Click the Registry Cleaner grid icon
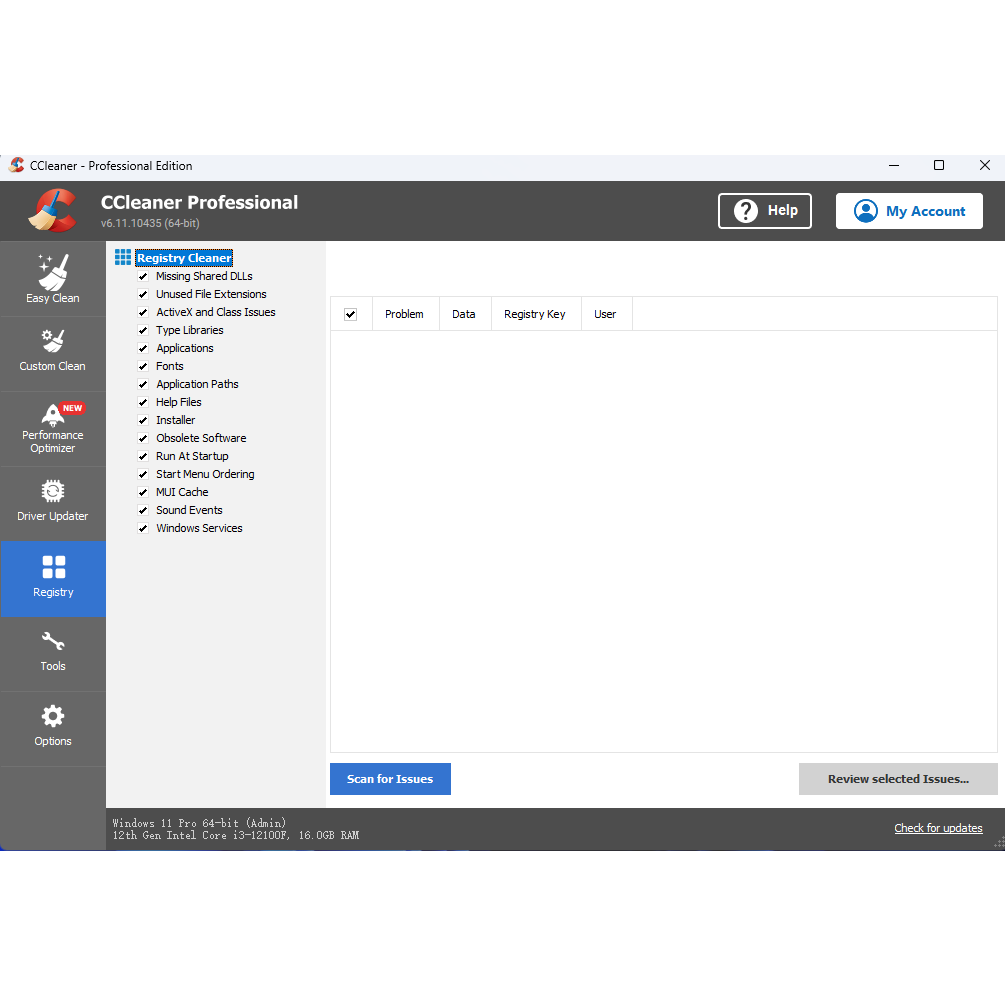The width and height of the screenshot is (1005, 1005). tap(122, 258)
